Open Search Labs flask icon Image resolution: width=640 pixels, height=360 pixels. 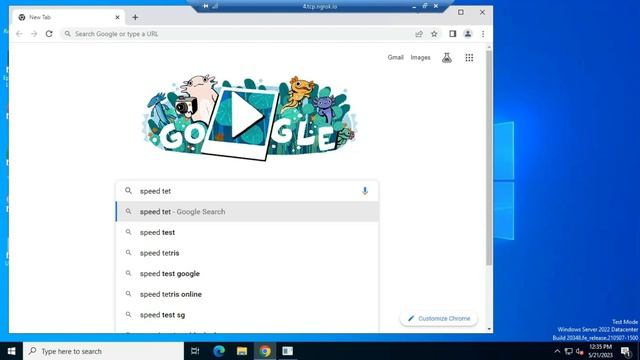(x=447, y=58)
